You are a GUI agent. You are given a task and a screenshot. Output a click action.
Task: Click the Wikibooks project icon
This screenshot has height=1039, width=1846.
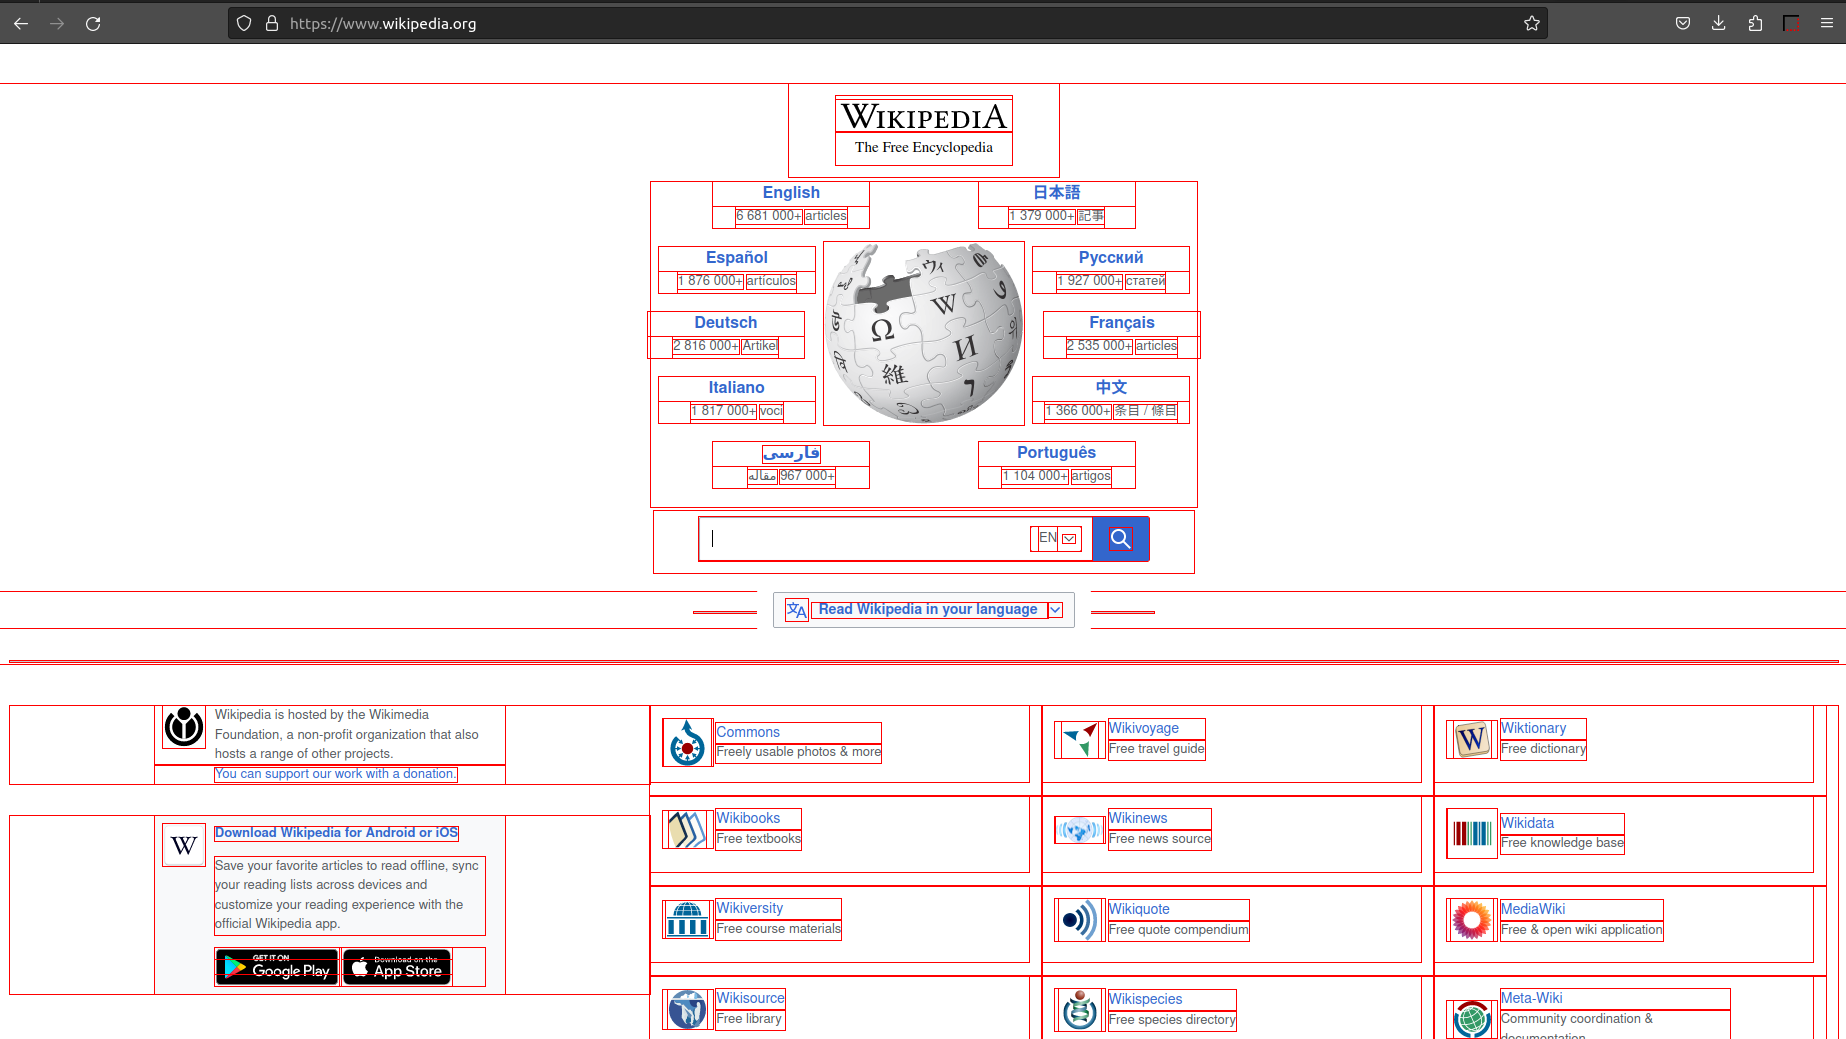(x=688, y=830)
